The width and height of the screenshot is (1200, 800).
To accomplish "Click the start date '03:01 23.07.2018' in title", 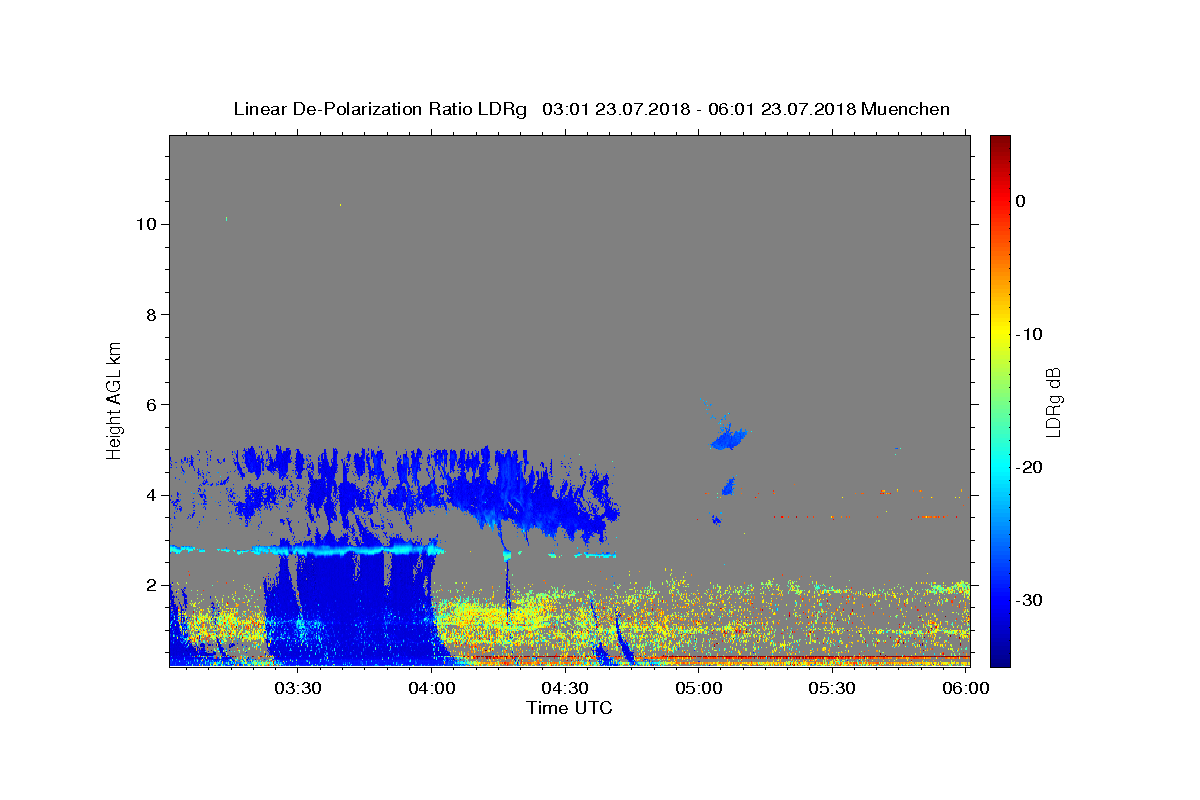I will tap(616, 109).
